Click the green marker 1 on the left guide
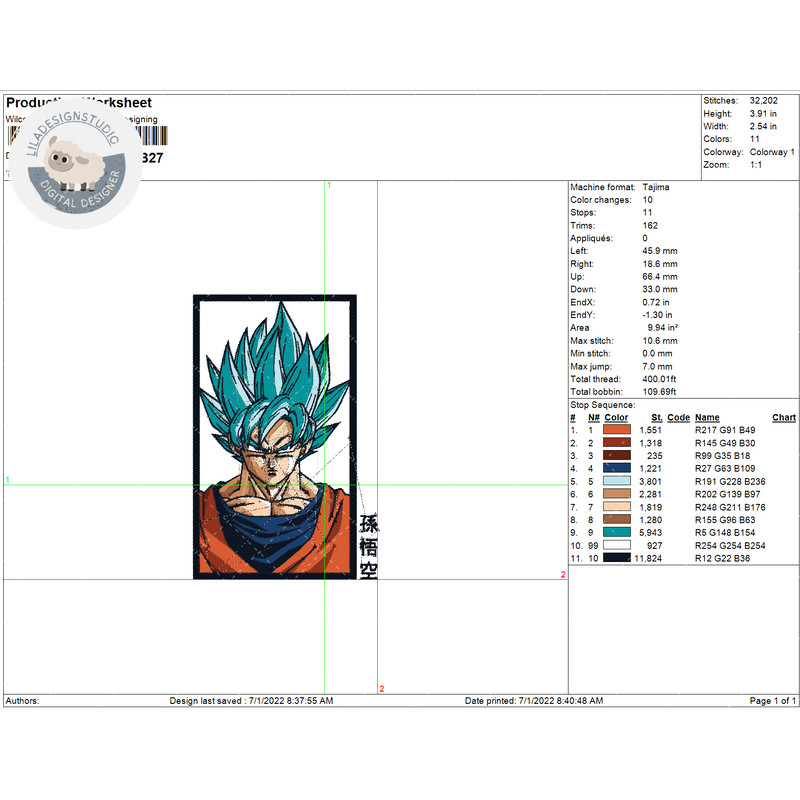This screenshot has height=800, width=800. tap(6, 481)
